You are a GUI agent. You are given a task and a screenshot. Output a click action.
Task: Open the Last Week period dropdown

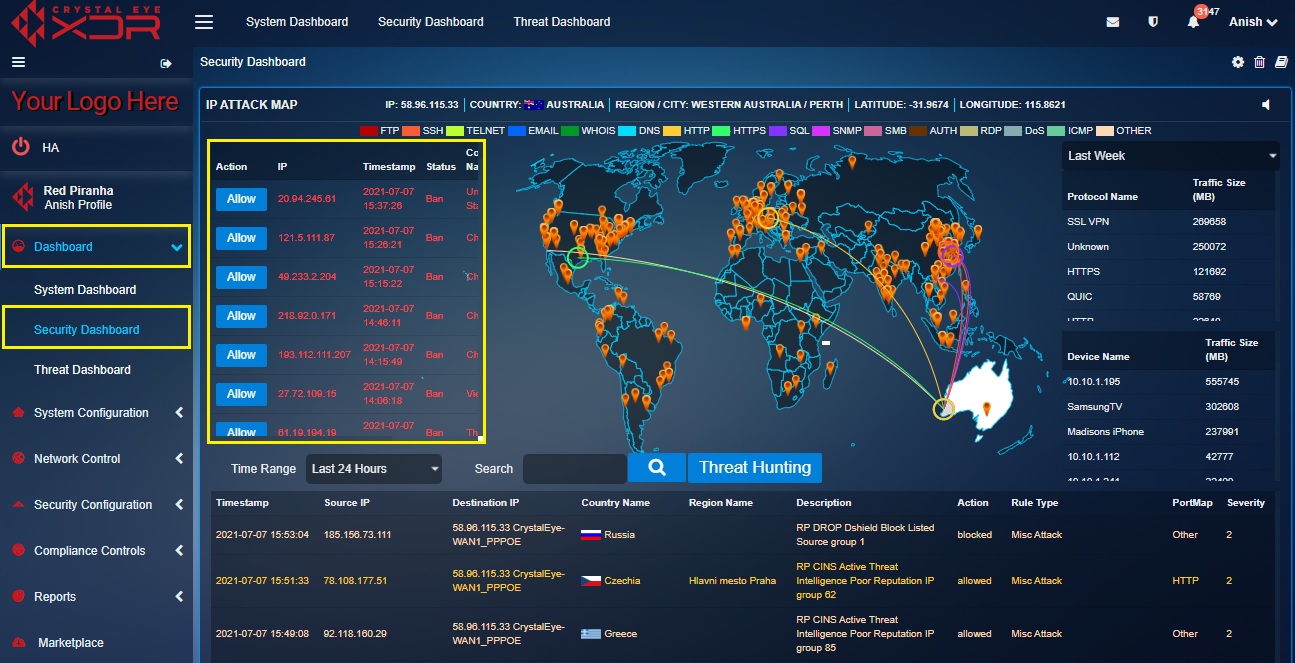coord(1170,156)
